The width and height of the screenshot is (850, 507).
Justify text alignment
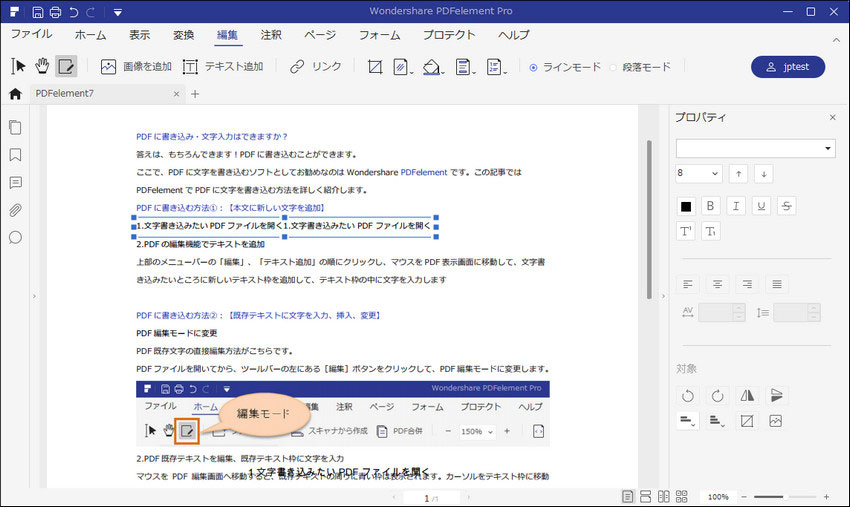tap(777, 284)
